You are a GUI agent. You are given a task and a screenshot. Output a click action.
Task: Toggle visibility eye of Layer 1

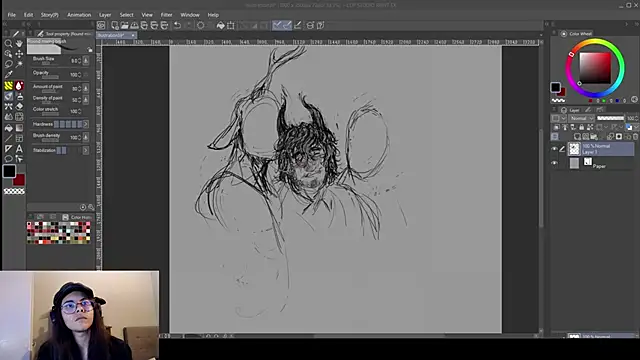(554, 149)
